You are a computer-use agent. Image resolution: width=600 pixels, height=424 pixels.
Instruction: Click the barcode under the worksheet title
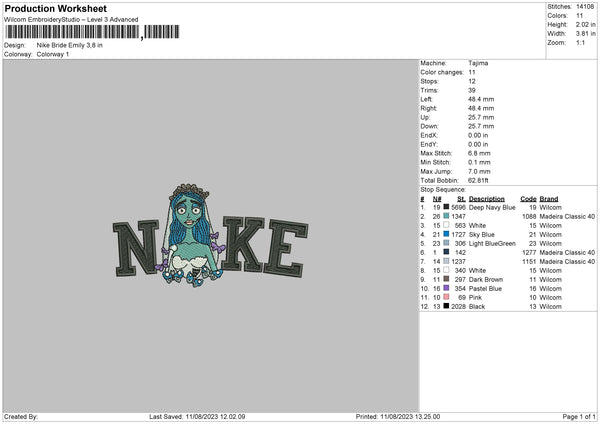click(x=92, y=32)
